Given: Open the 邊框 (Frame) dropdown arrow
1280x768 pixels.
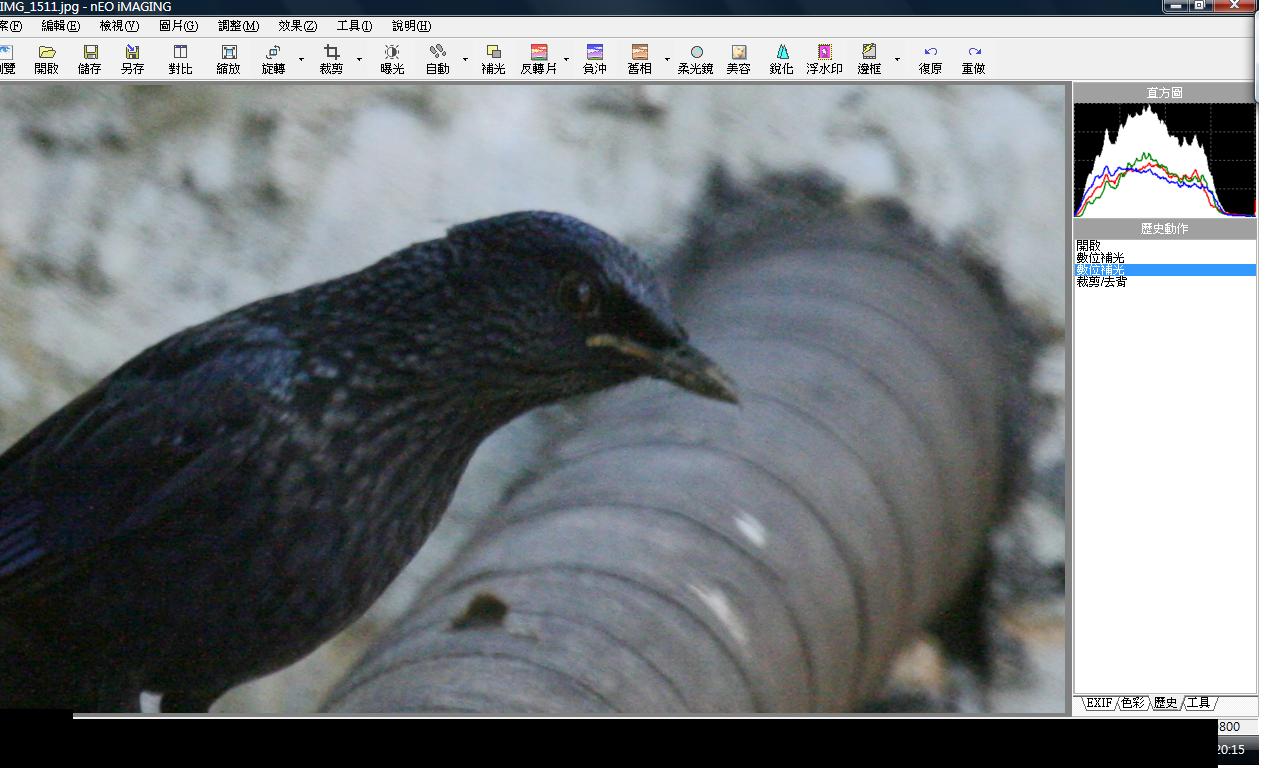Looking at the screenshot, I should tap(897, 60).
